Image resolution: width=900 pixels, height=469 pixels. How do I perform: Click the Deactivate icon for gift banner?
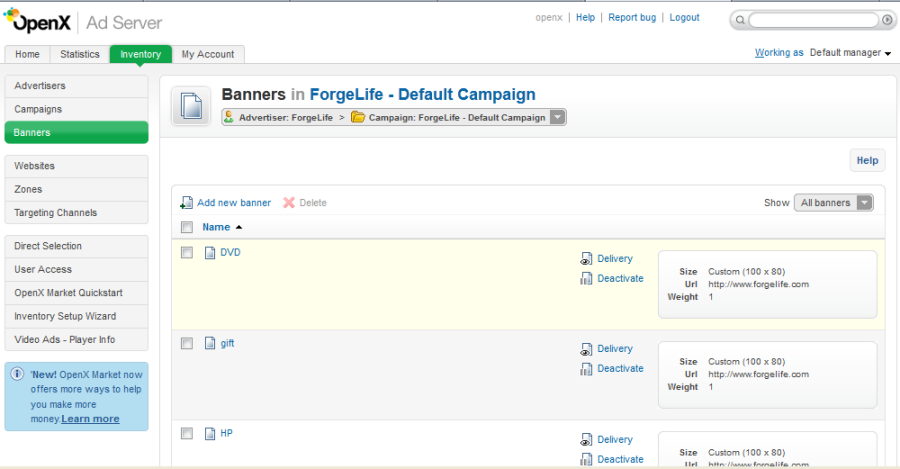(x=585, y=369)
